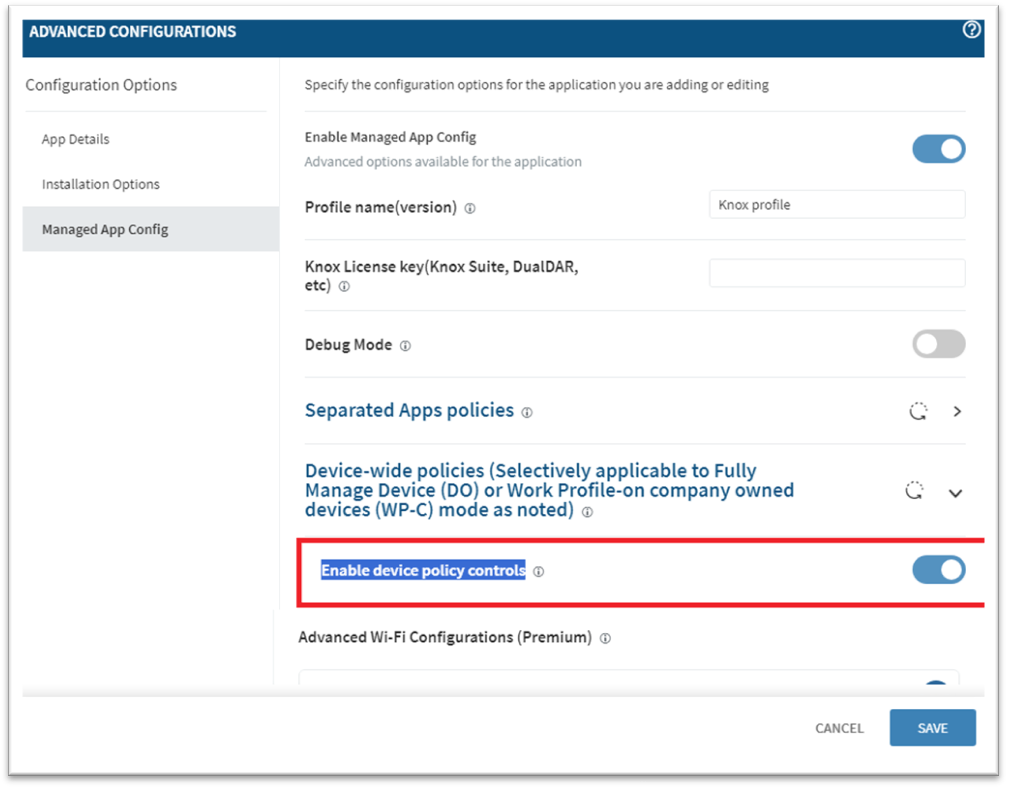Click info icon for Advanced Wi-Fi Configurations
This screenshot has width=1009, height=788.
click(x=605, y=638)
